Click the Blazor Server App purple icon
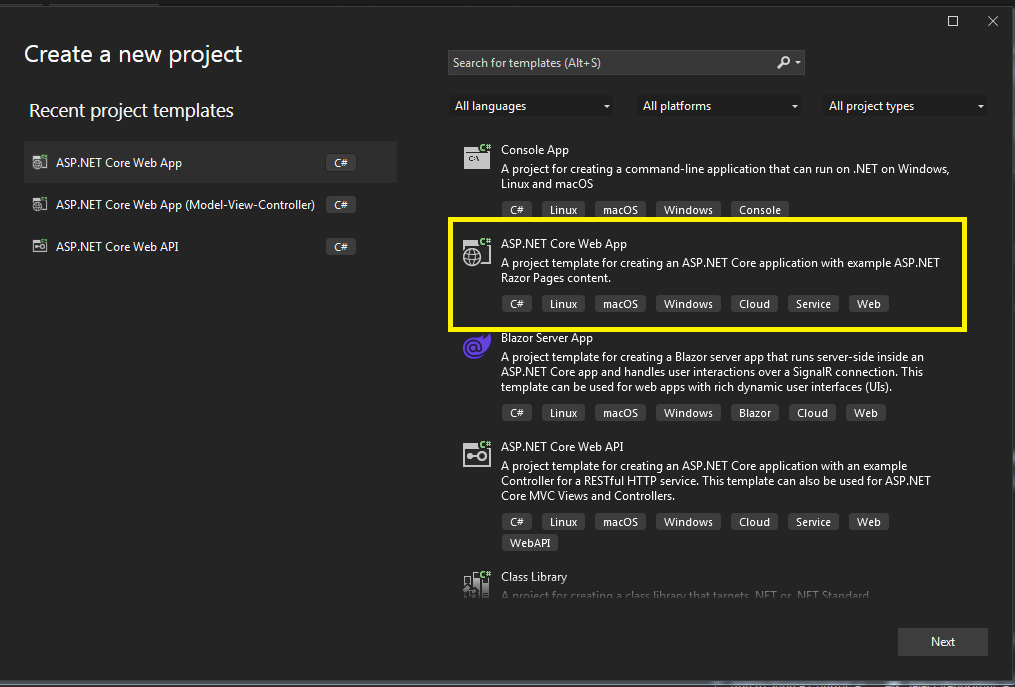 (476, 347)
